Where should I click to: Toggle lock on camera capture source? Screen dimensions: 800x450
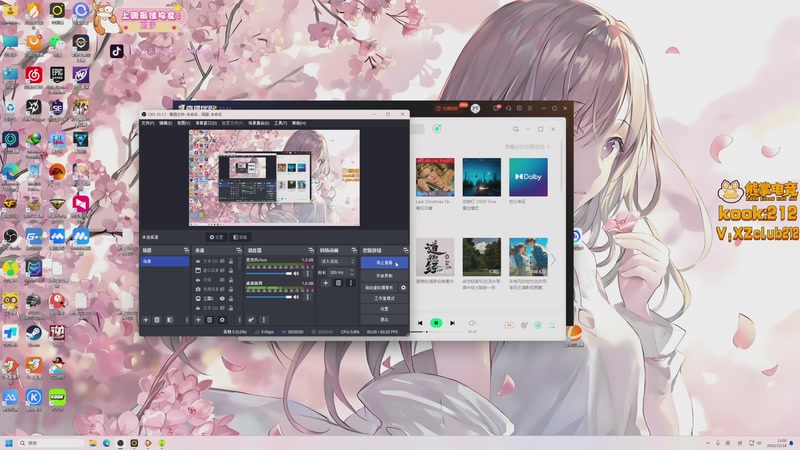(x=231, y=289)
